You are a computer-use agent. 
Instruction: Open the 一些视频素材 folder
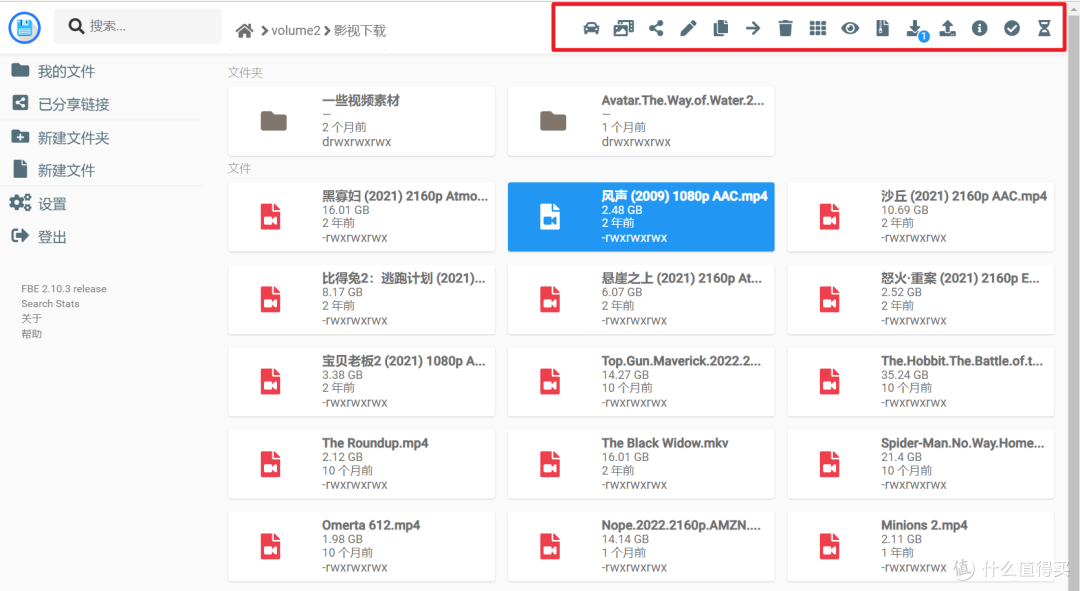pos(362,121)
